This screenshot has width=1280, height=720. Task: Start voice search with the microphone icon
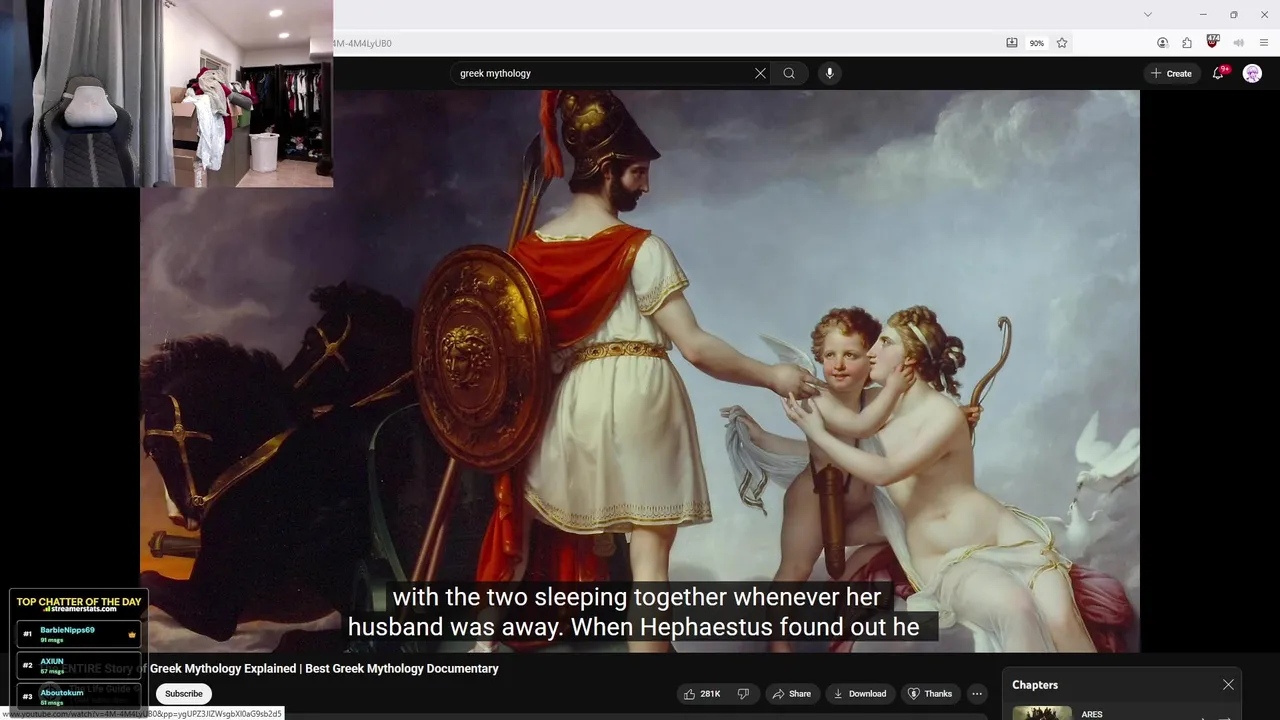[x=829, y=73]
